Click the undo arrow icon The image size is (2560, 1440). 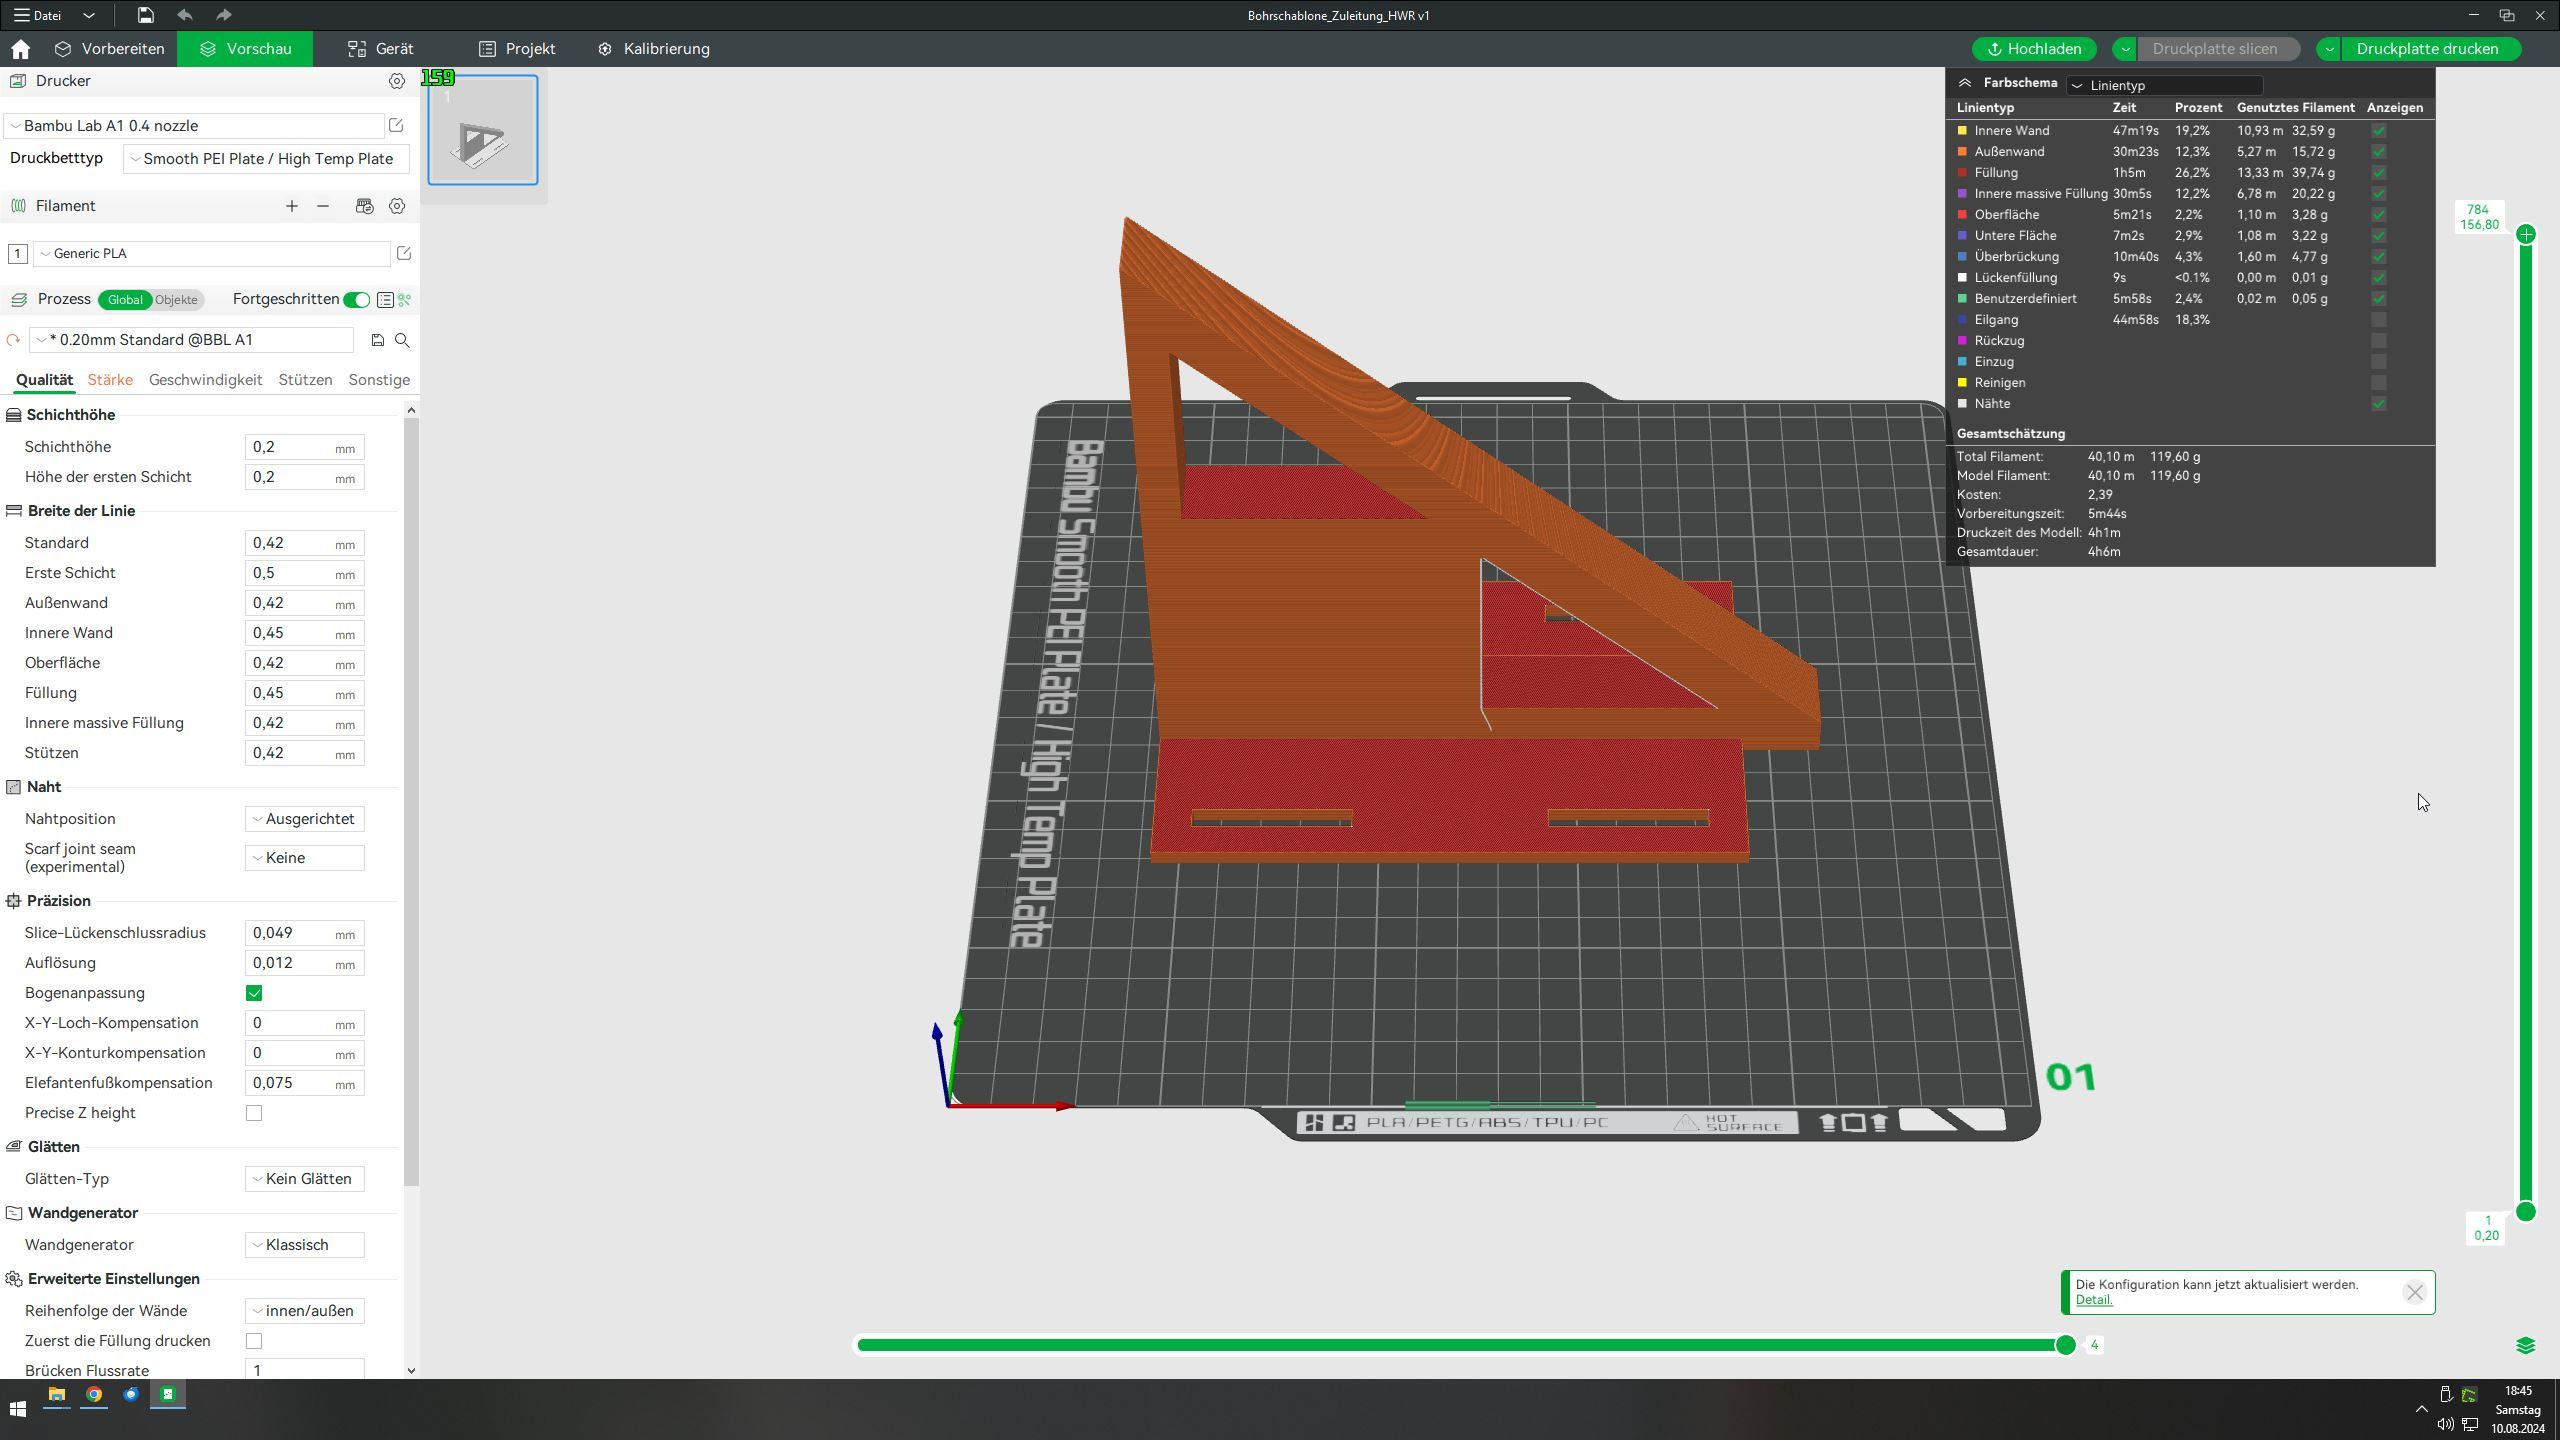click(x=185, y=15)
